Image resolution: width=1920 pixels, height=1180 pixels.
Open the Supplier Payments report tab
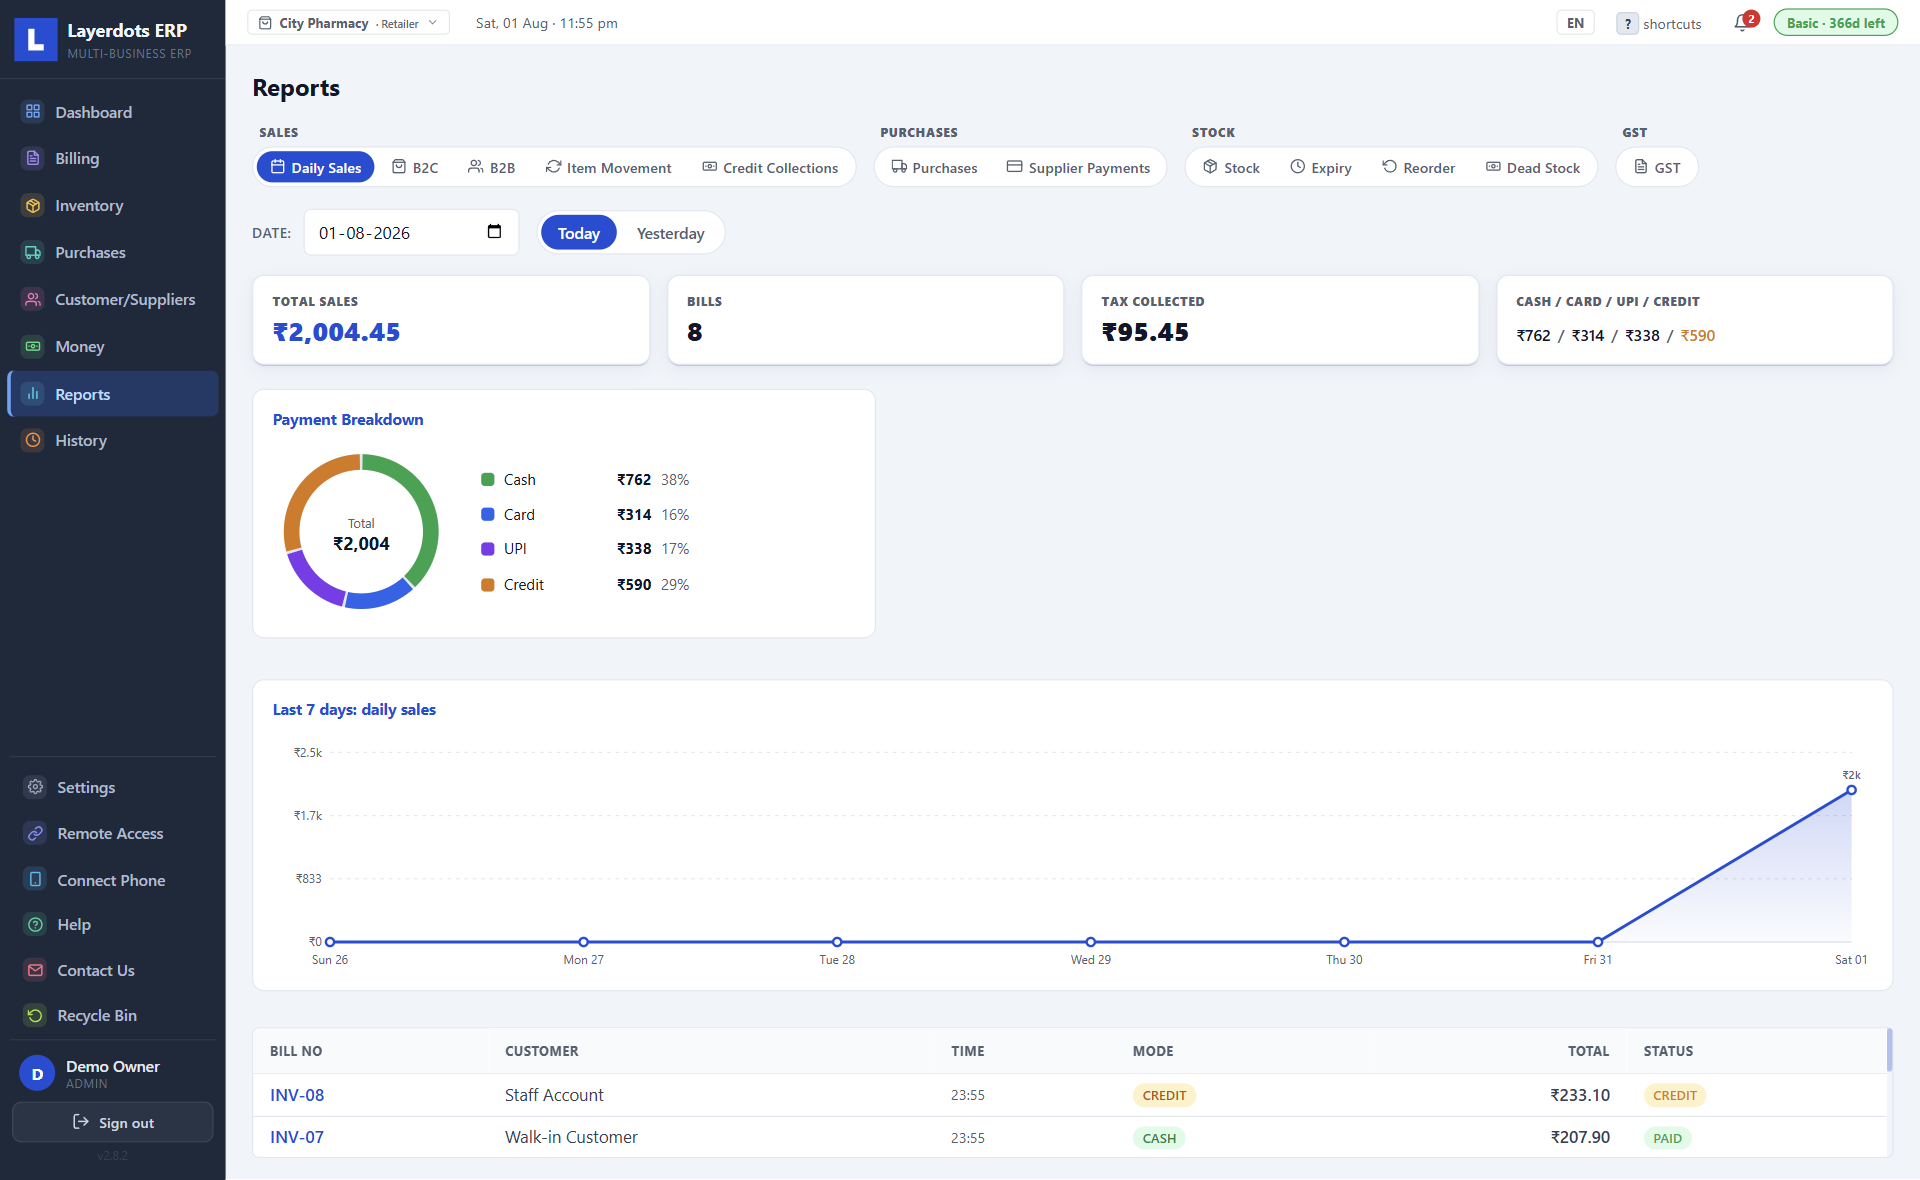tap(1078, 167)
